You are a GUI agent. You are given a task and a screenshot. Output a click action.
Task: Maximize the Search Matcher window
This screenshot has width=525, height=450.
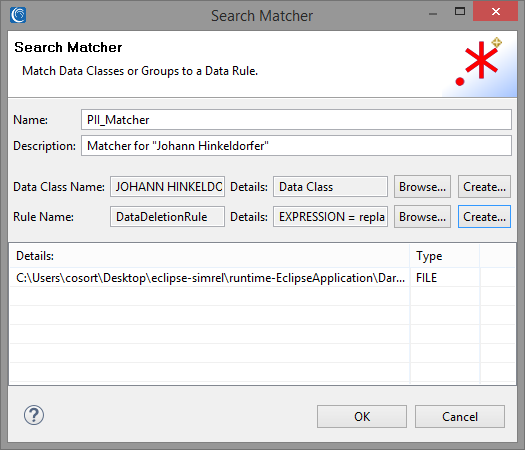click(460, 12)
